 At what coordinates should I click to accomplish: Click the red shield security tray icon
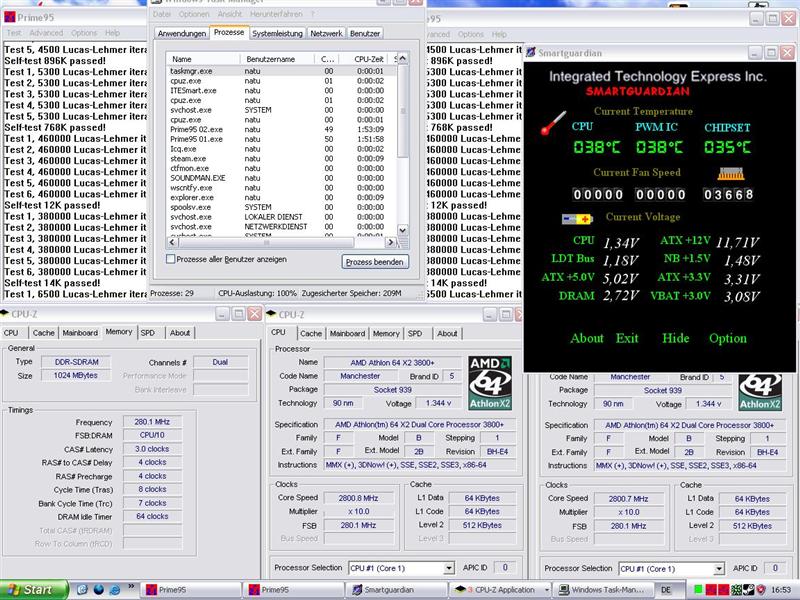pos(760,590)
